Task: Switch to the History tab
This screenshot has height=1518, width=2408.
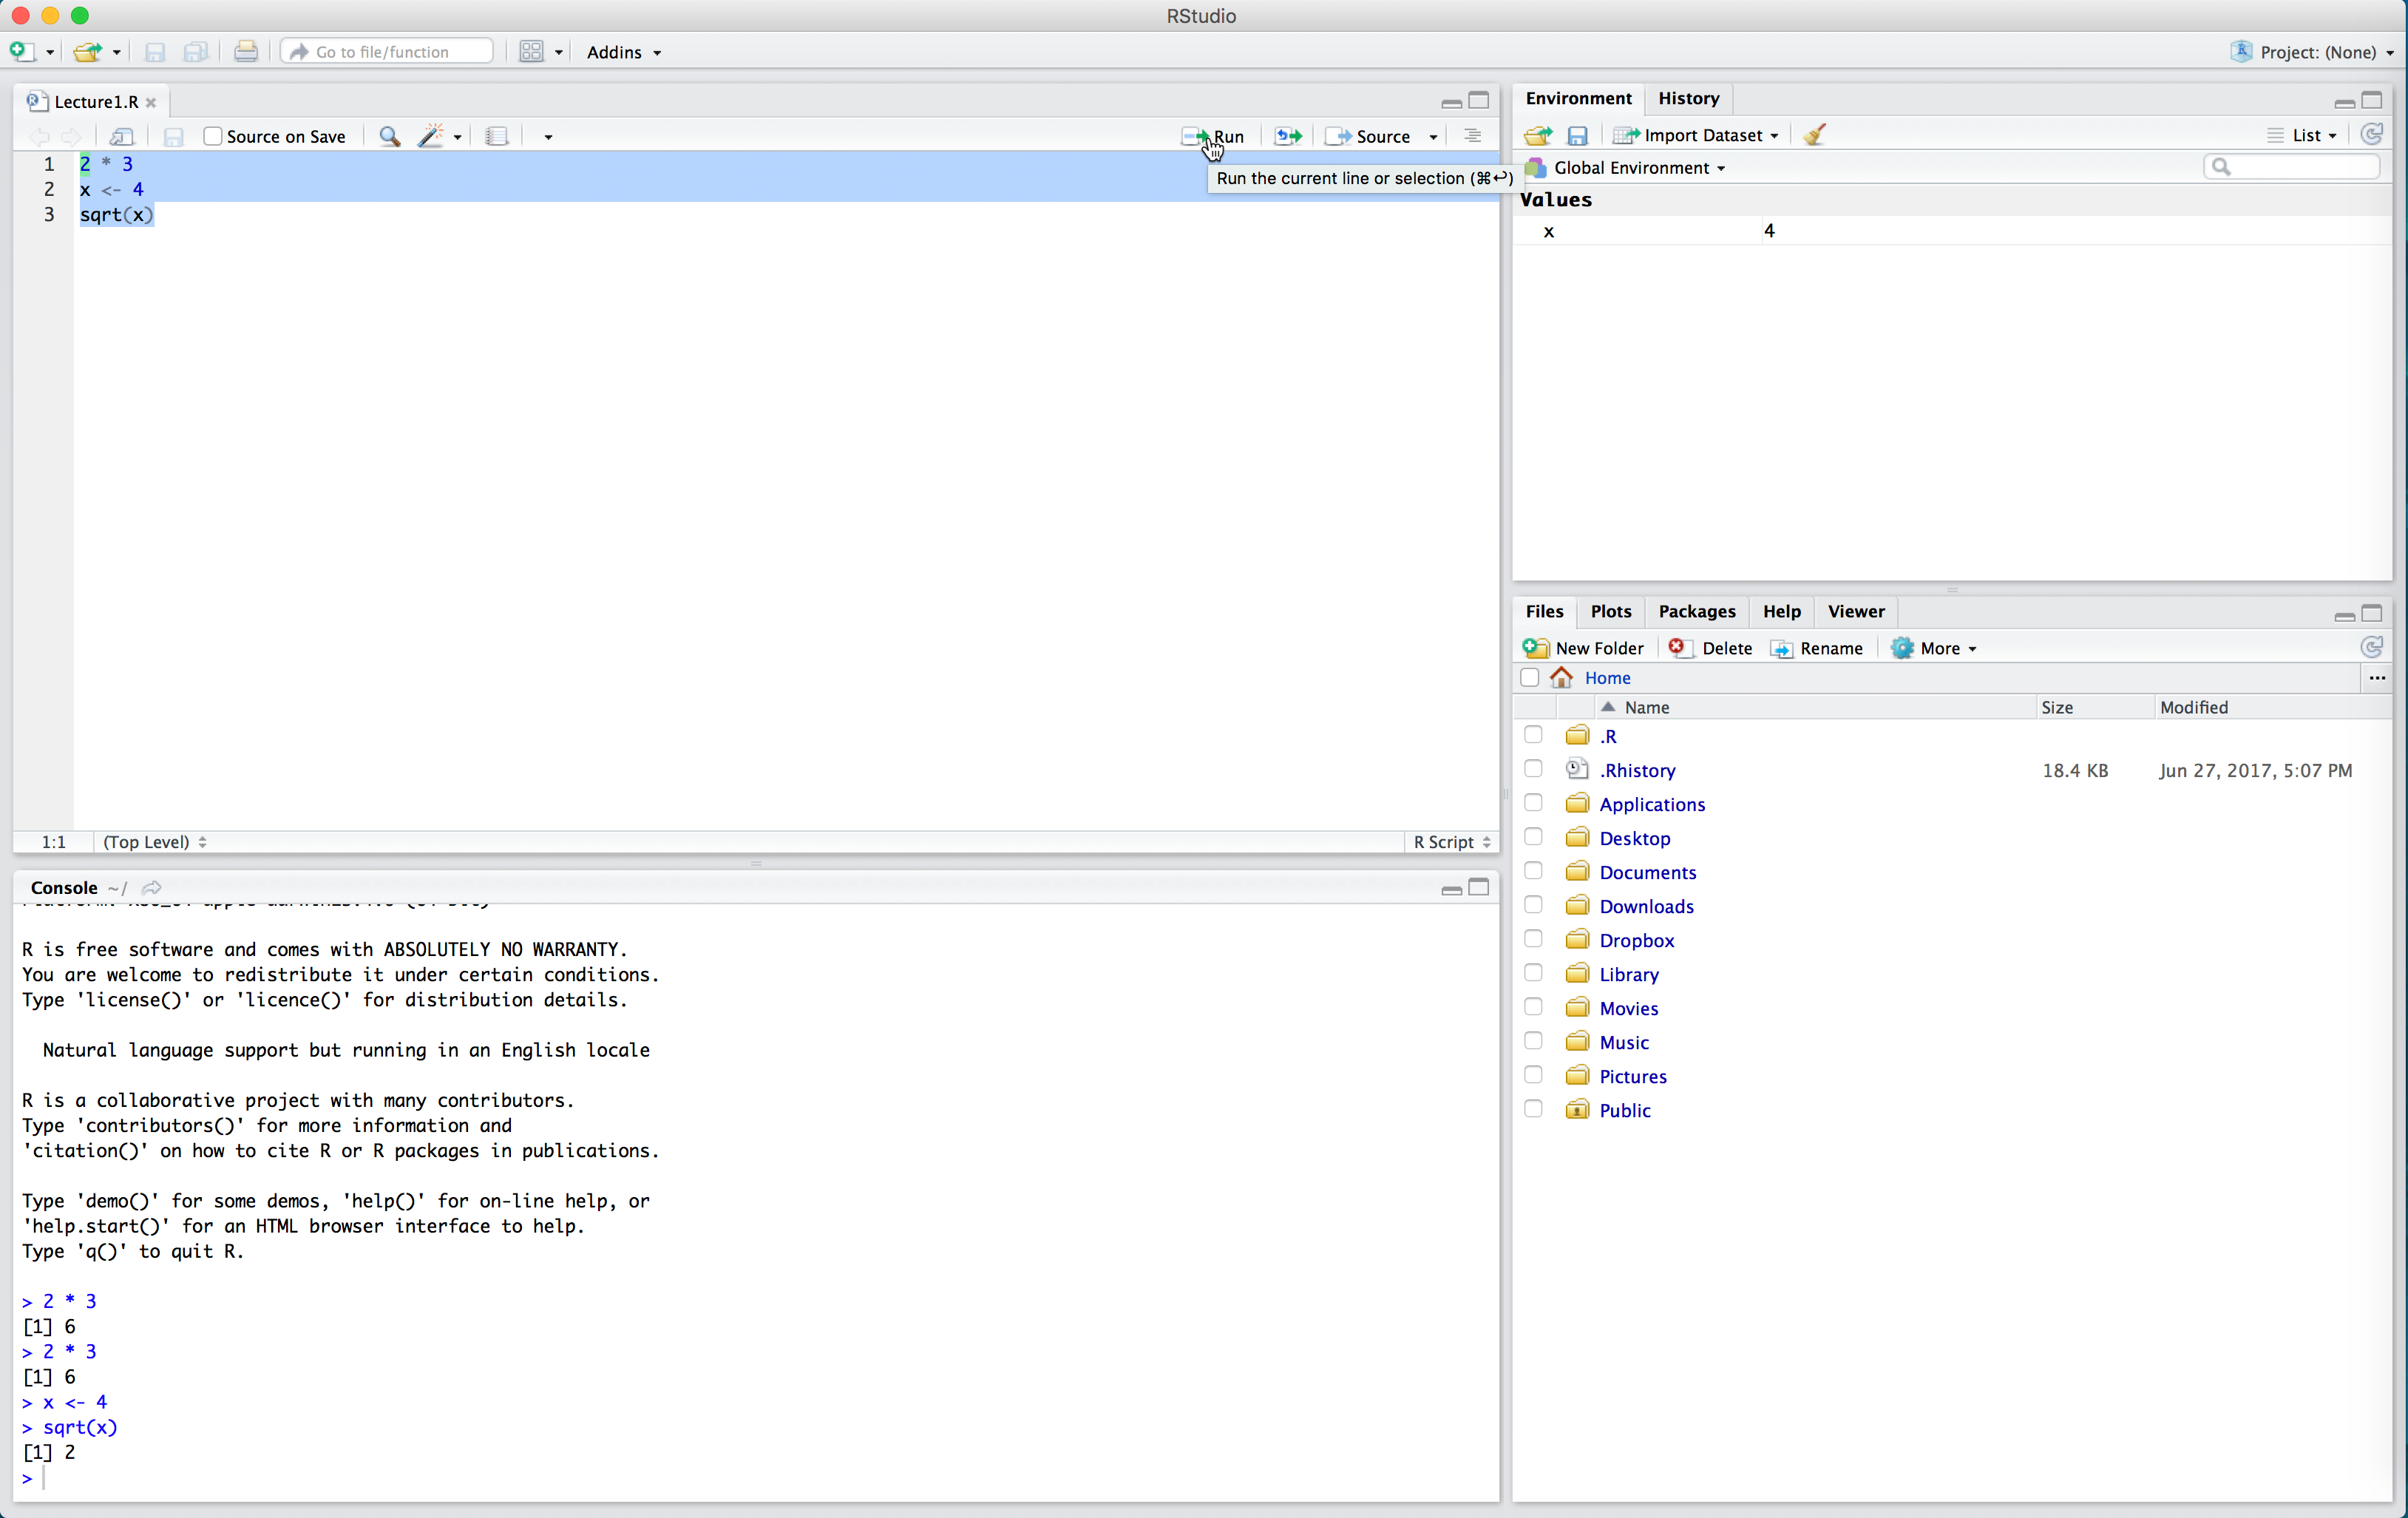Action: click(x=1688, y=98)
